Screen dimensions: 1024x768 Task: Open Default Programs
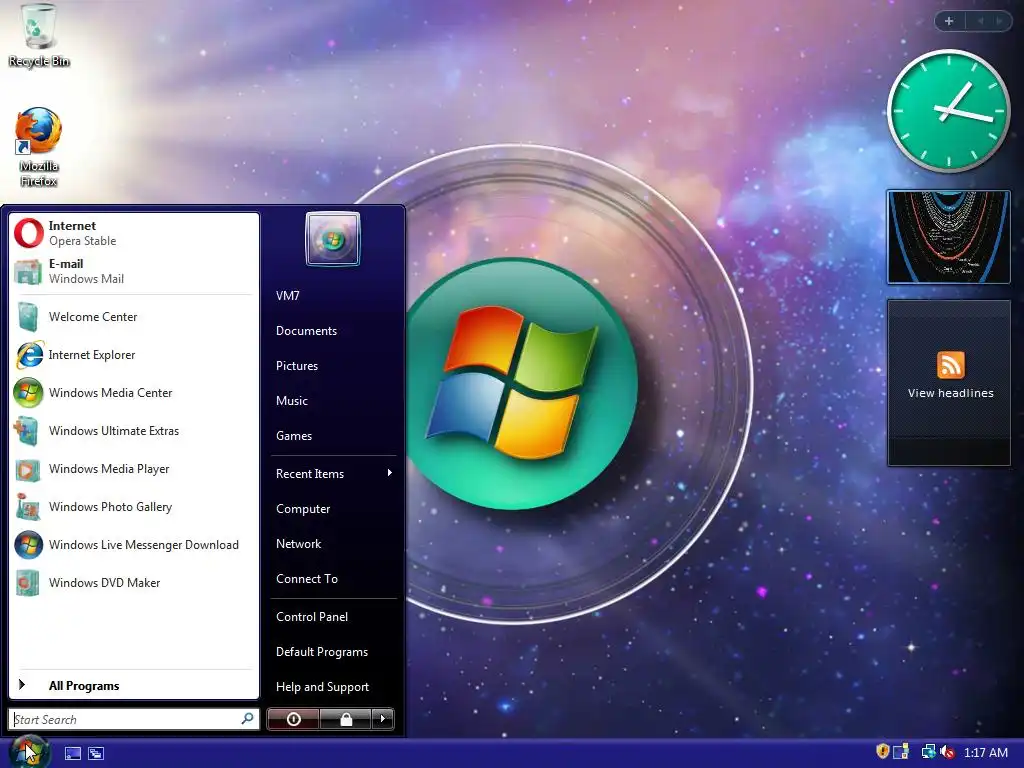click(333, 652)
